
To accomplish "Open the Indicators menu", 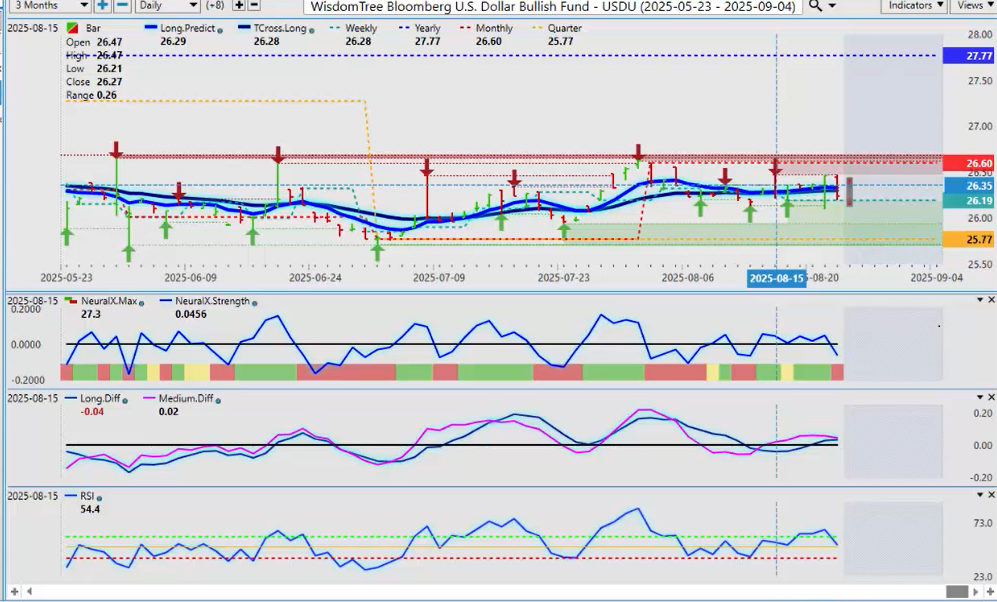I will click(x=915, y=6).
